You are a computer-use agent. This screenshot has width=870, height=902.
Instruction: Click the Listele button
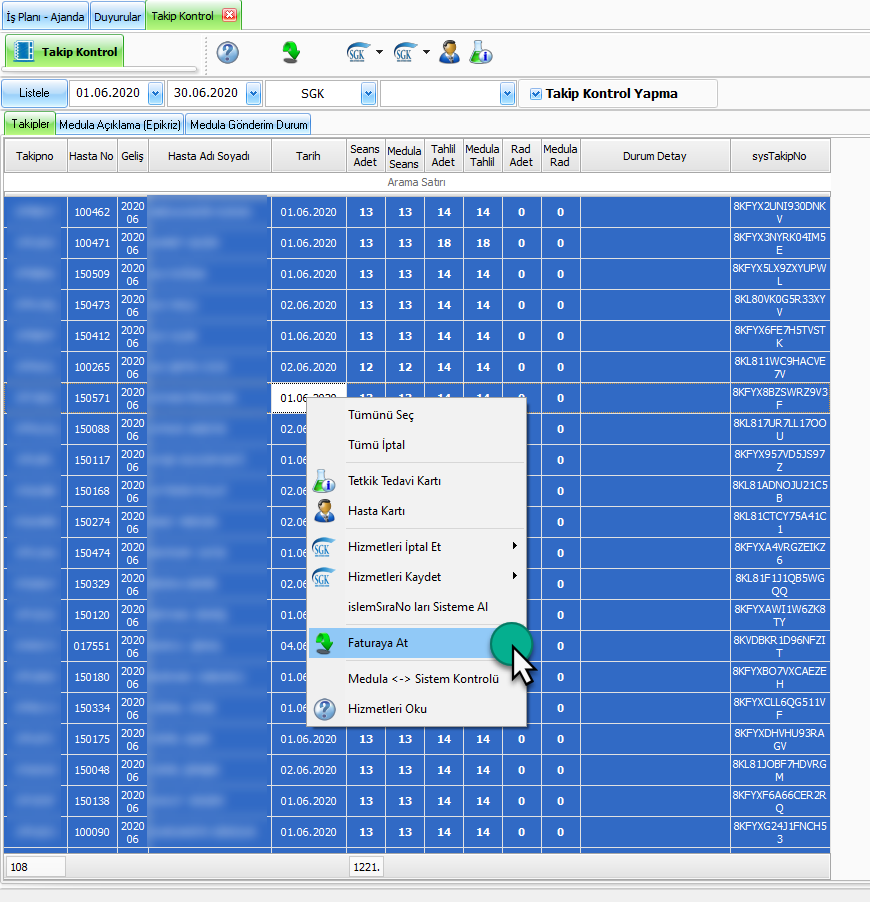tap(35, 93)
